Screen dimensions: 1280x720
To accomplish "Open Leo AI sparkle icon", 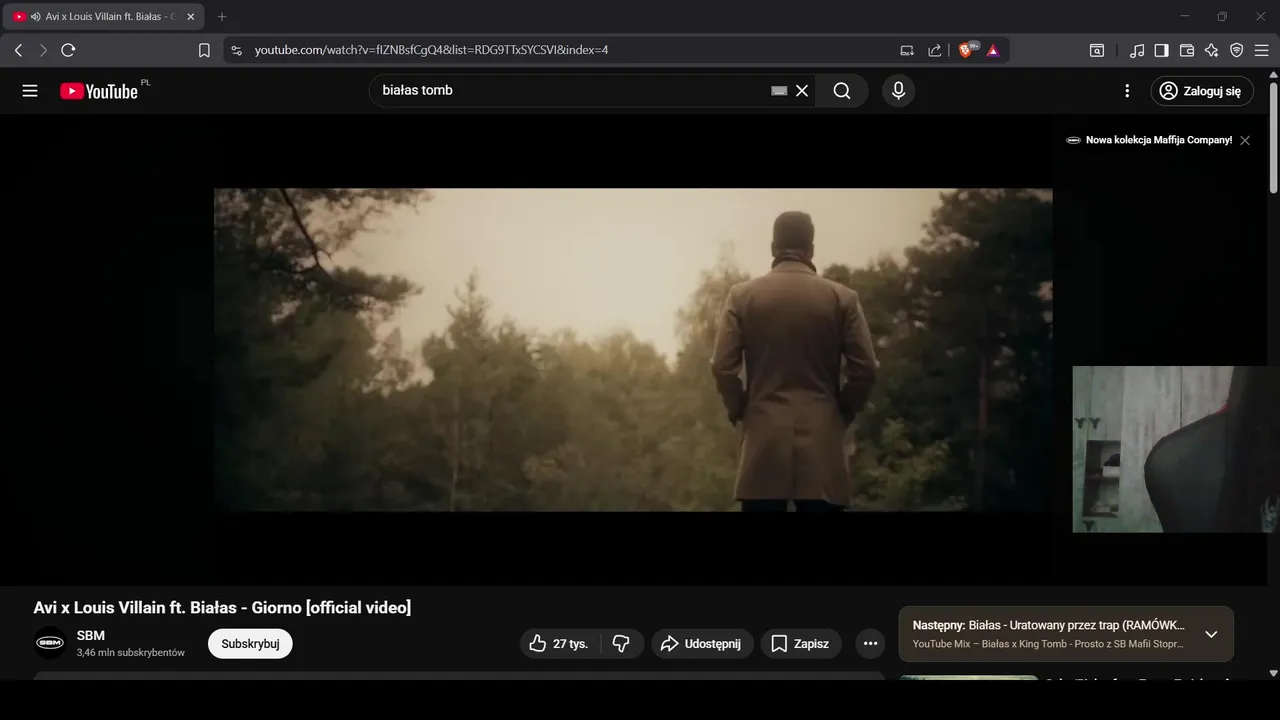I will coord(1212,50).
